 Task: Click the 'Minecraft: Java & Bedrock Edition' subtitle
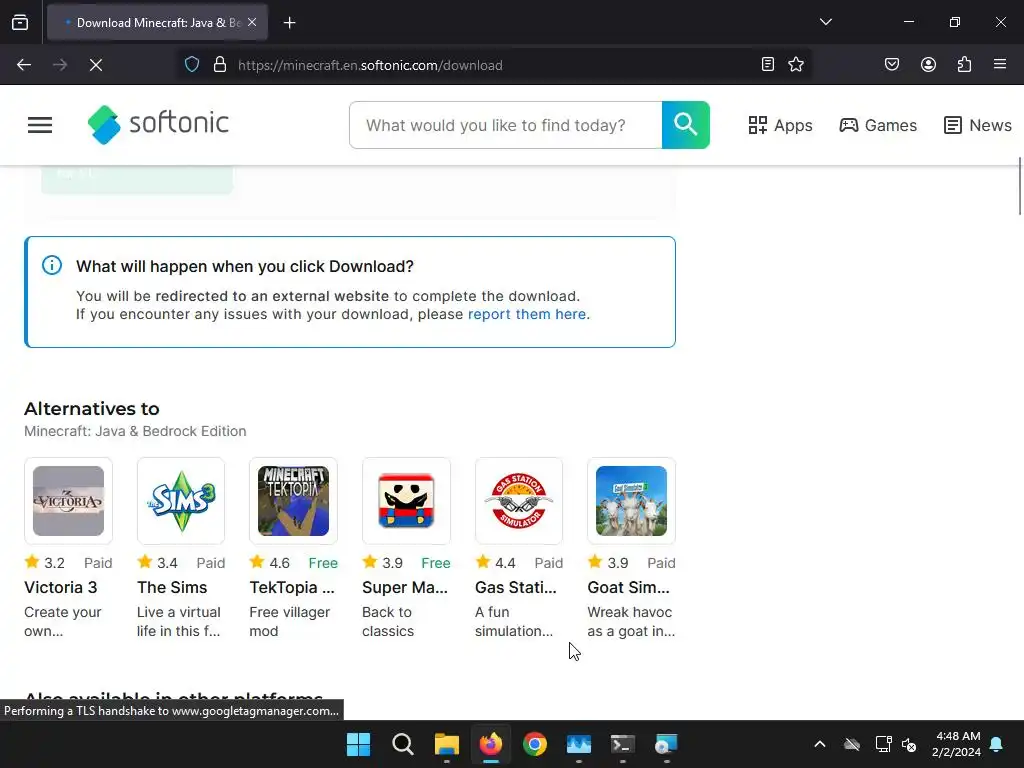click(135, 431)
